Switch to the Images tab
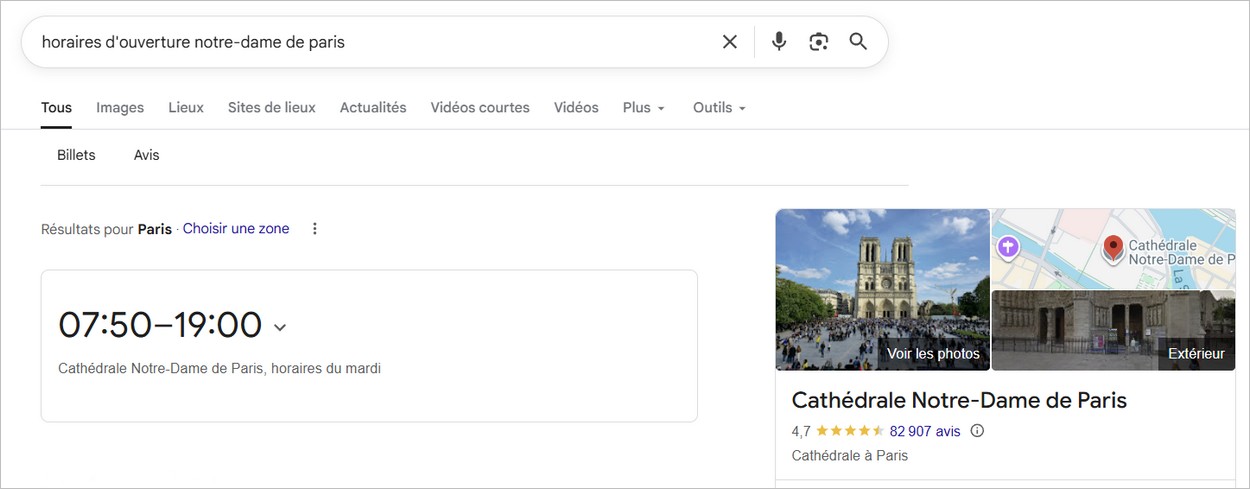The image size is (1250, 489). coord(120,108)
